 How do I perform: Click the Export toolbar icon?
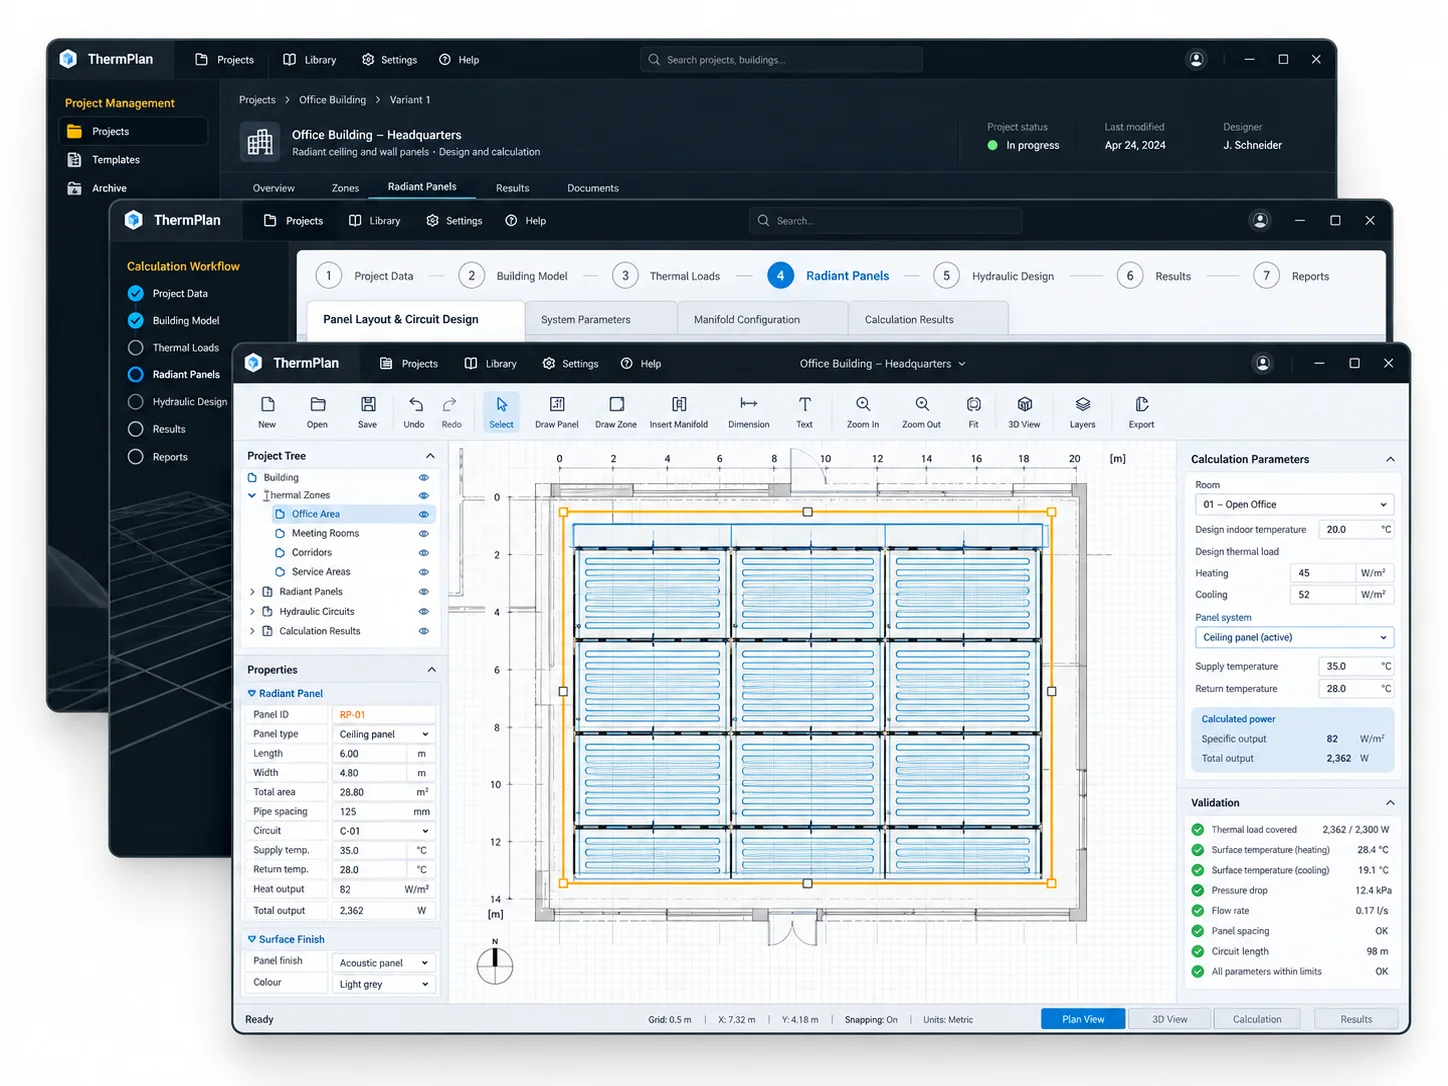pos(1141,411)
